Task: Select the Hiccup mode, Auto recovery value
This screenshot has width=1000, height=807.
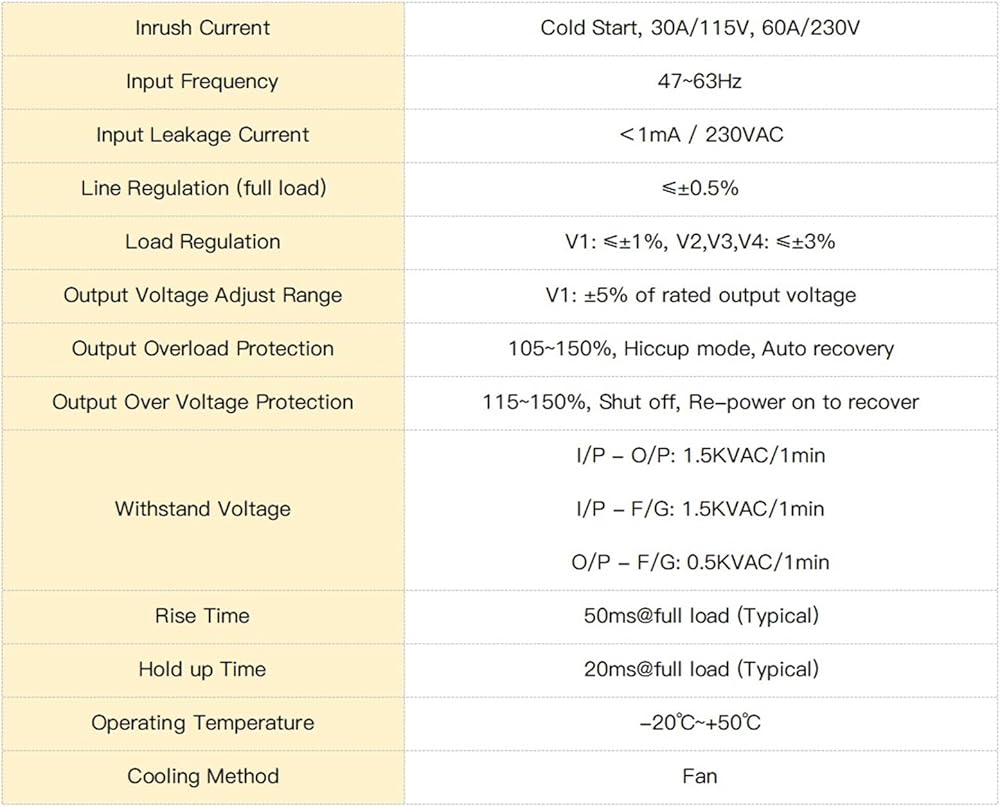Action: 701,349
